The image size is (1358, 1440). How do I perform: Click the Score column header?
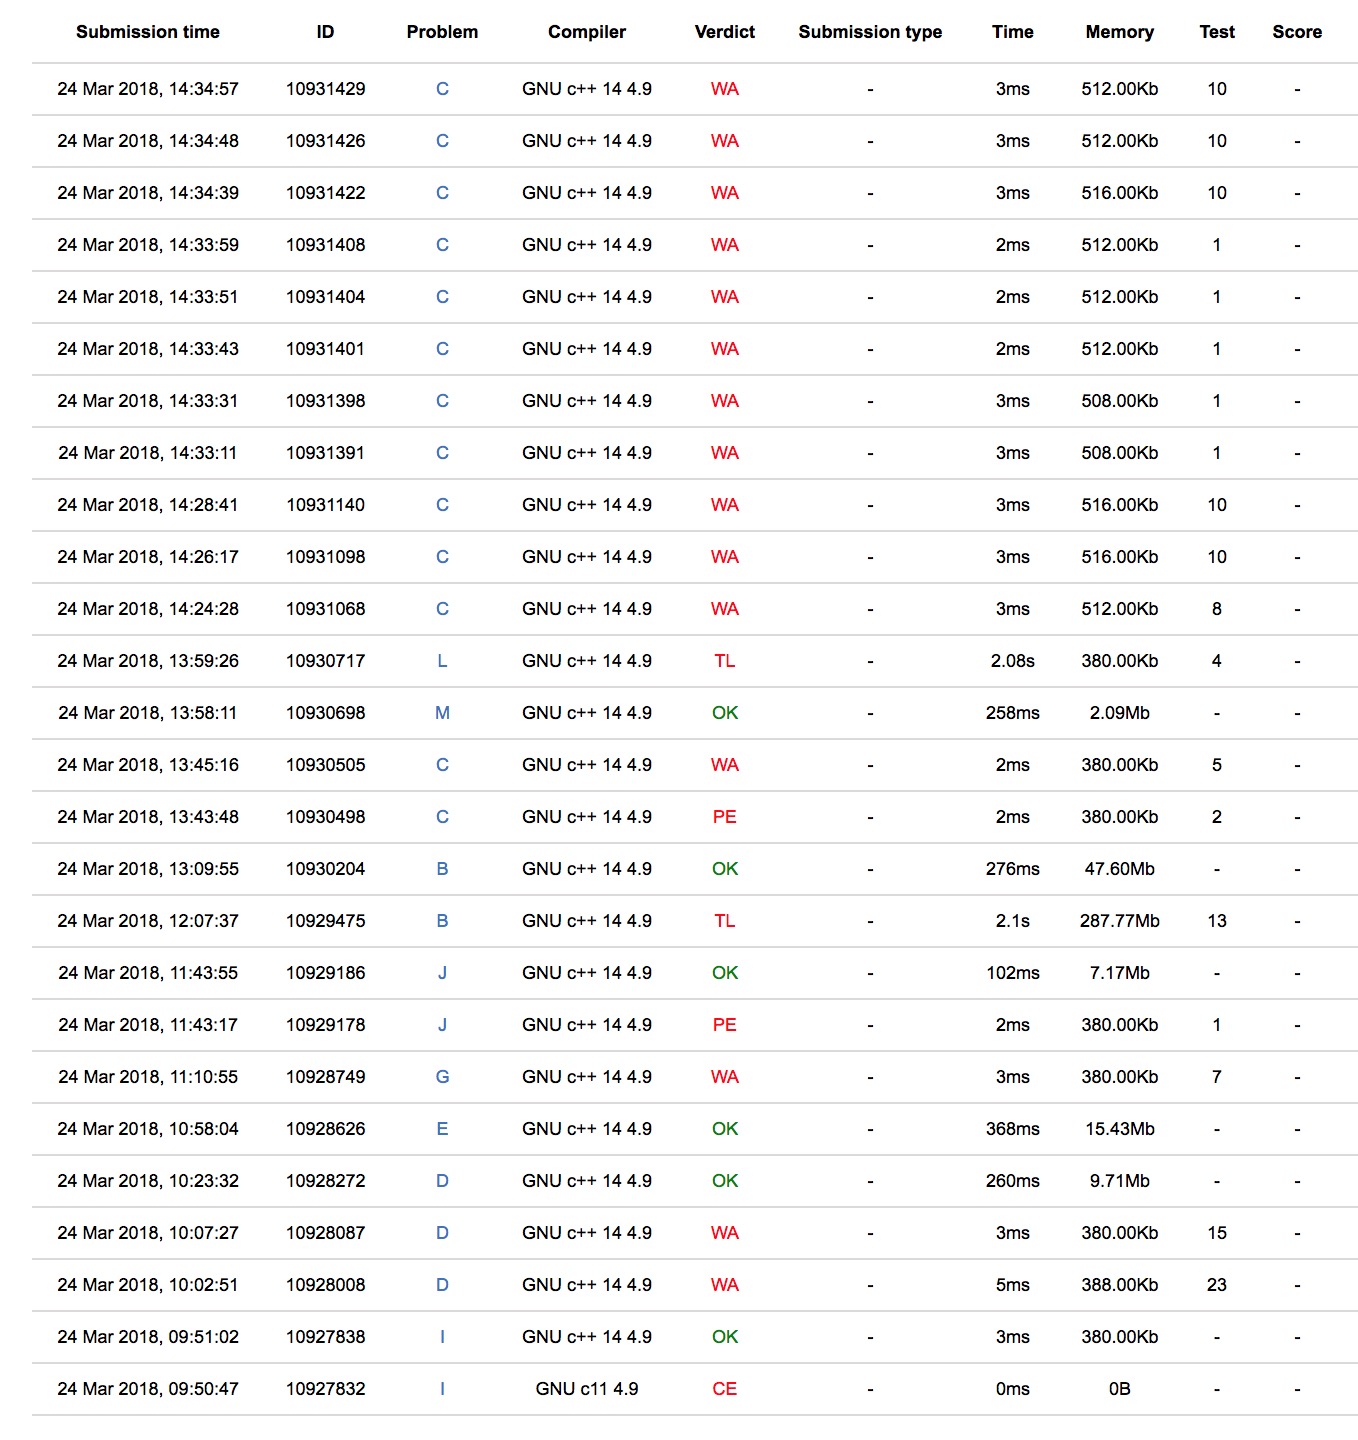(1297, 32)
